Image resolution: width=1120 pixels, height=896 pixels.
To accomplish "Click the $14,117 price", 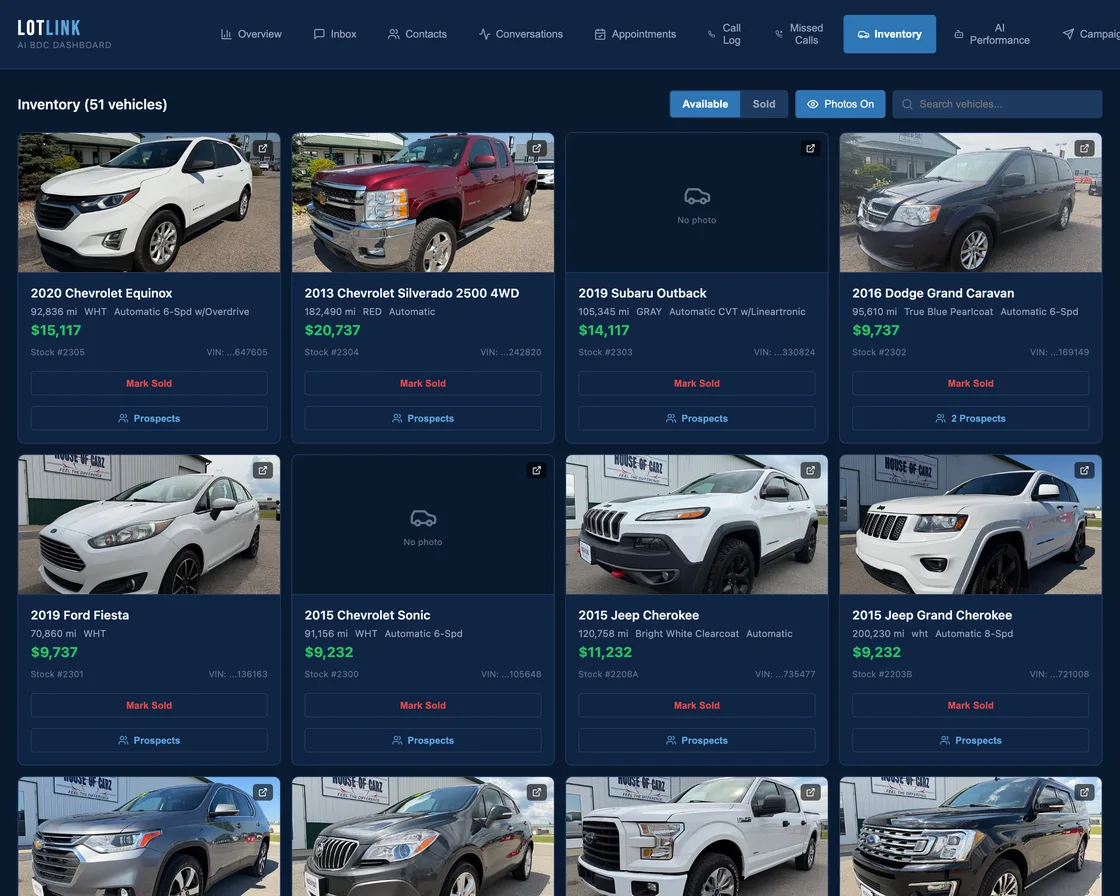I will tap(604, 330).
